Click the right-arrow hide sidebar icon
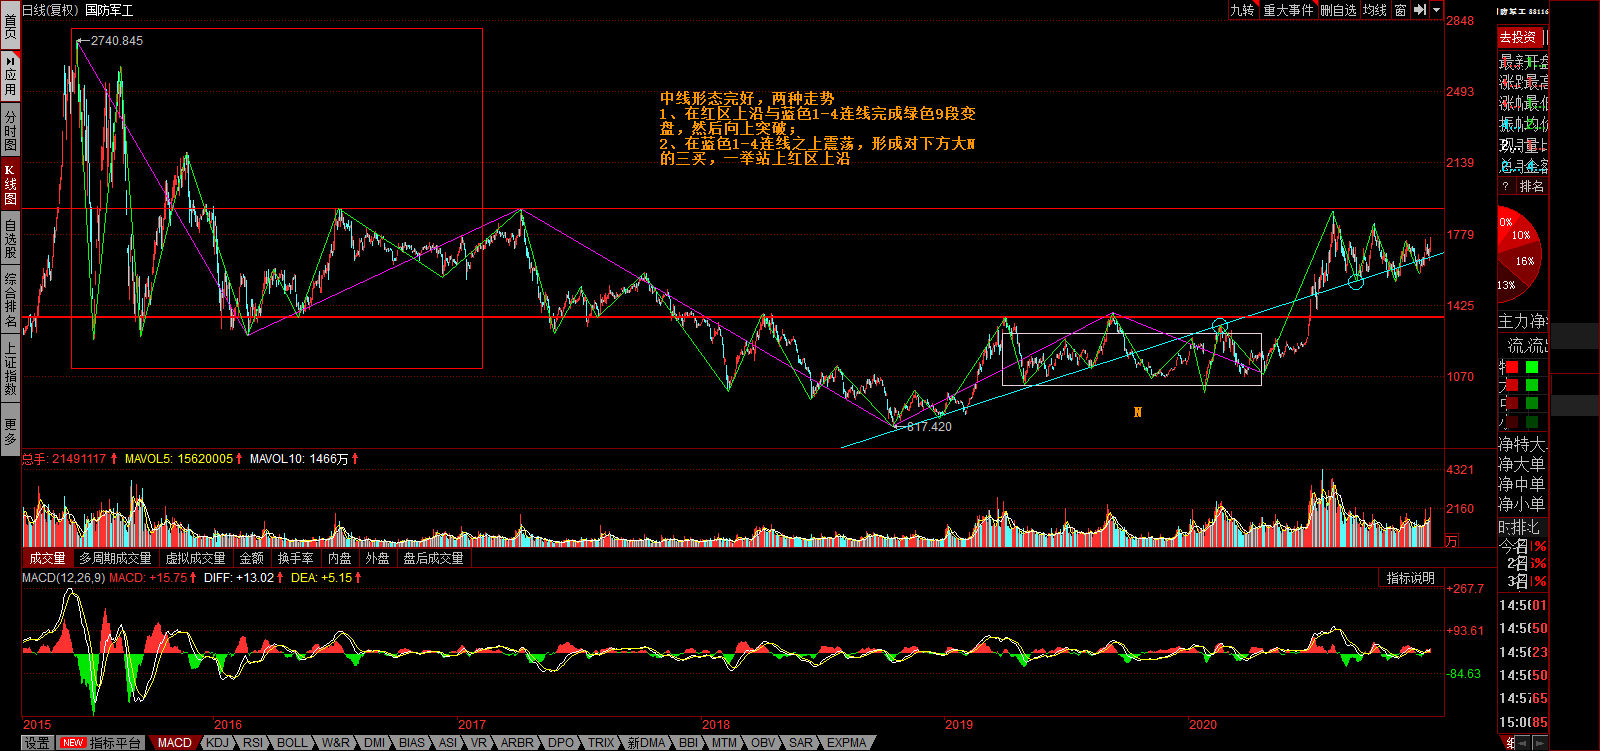The height and width of the screenshot is (751, 1600). tap(1420, 10)
